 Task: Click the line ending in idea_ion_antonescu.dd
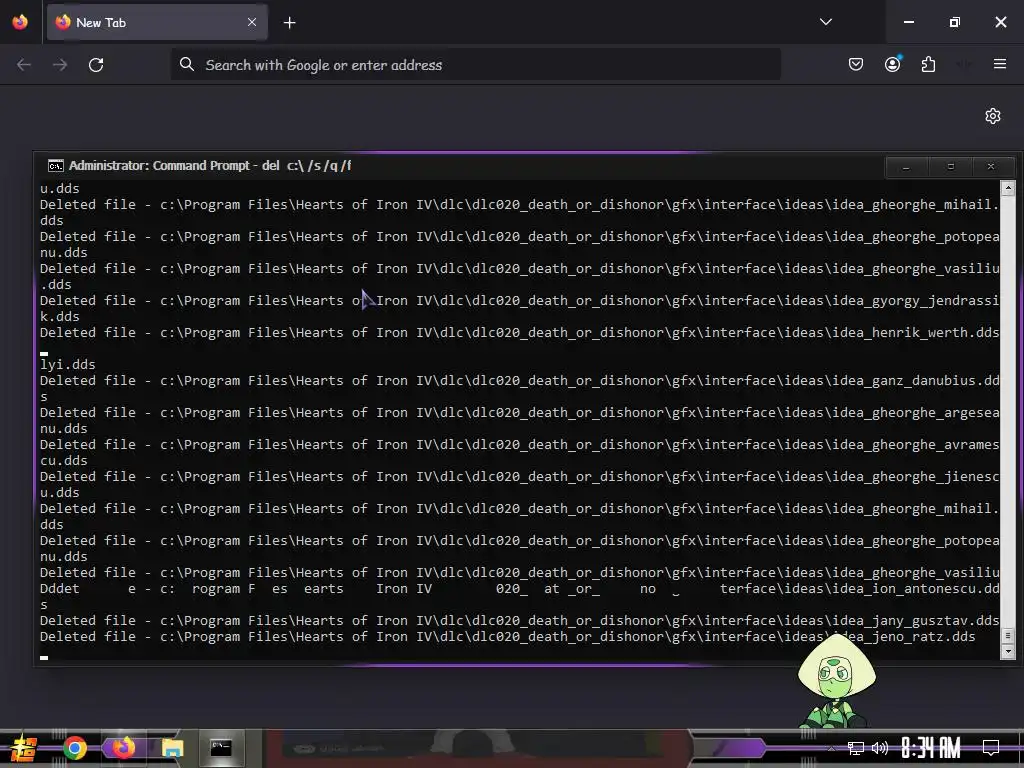(519, 588)
